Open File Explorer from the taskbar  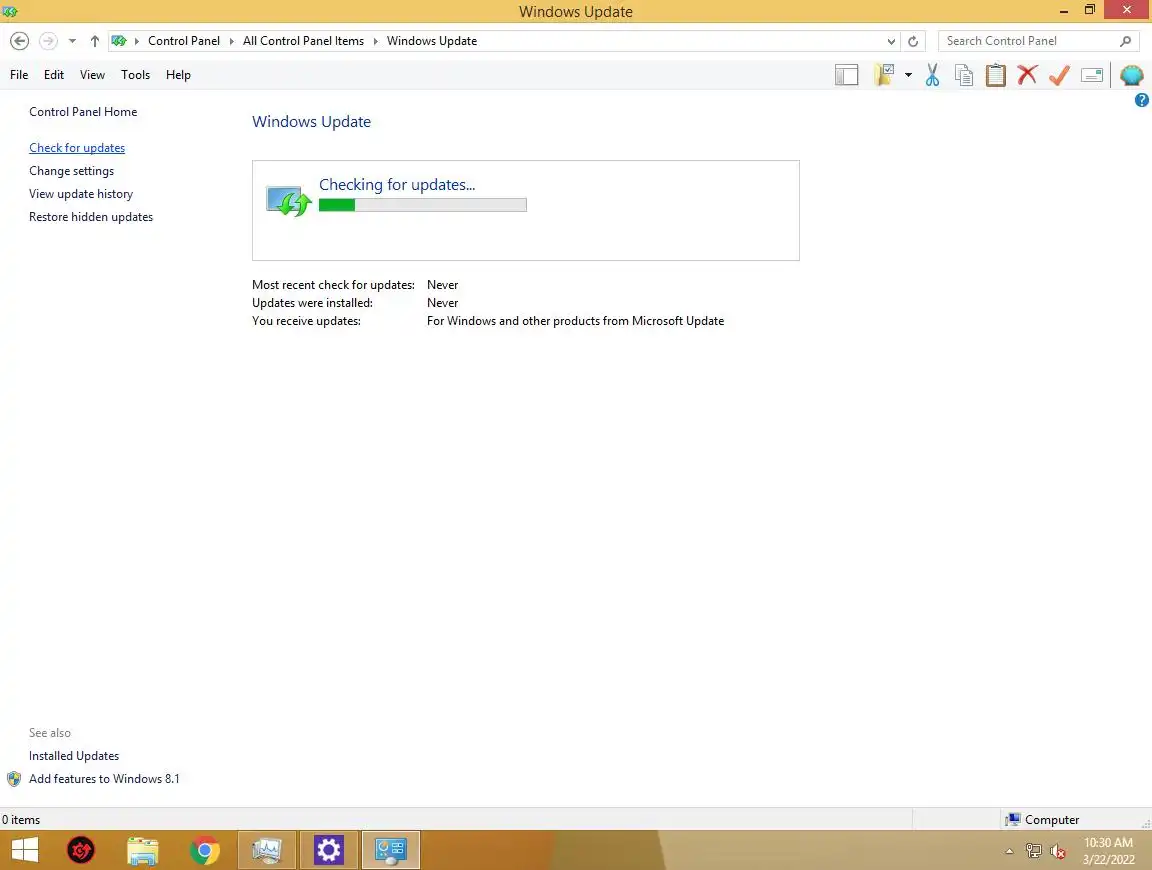pos(143,850)
